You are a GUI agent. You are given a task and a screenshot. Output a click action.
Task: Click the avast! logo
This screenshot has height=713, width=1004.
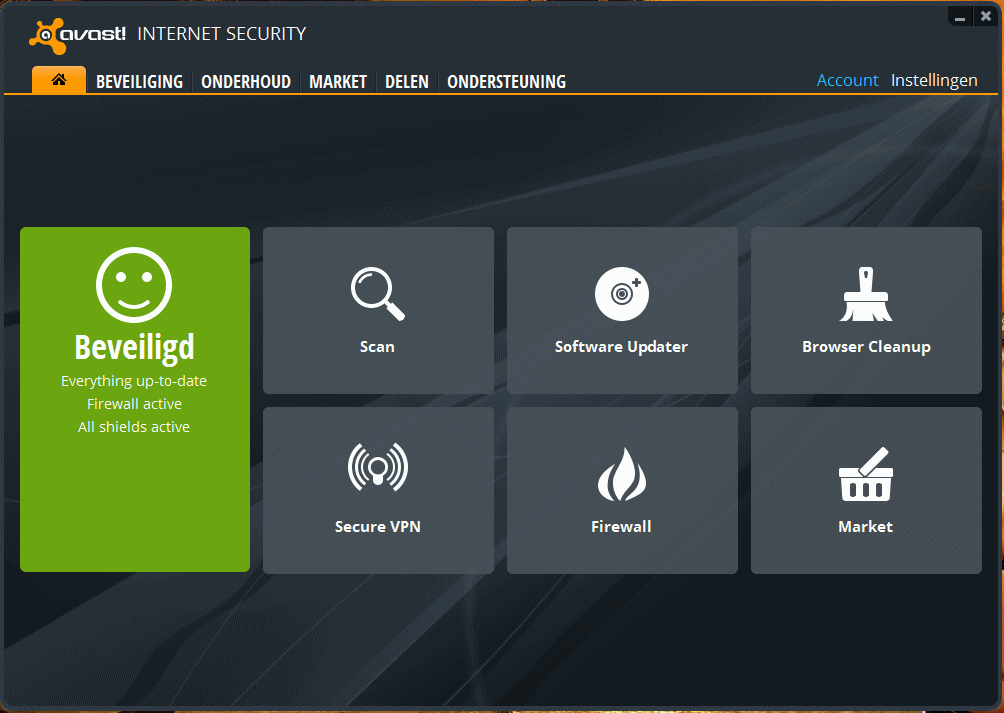tap(77, 35)
